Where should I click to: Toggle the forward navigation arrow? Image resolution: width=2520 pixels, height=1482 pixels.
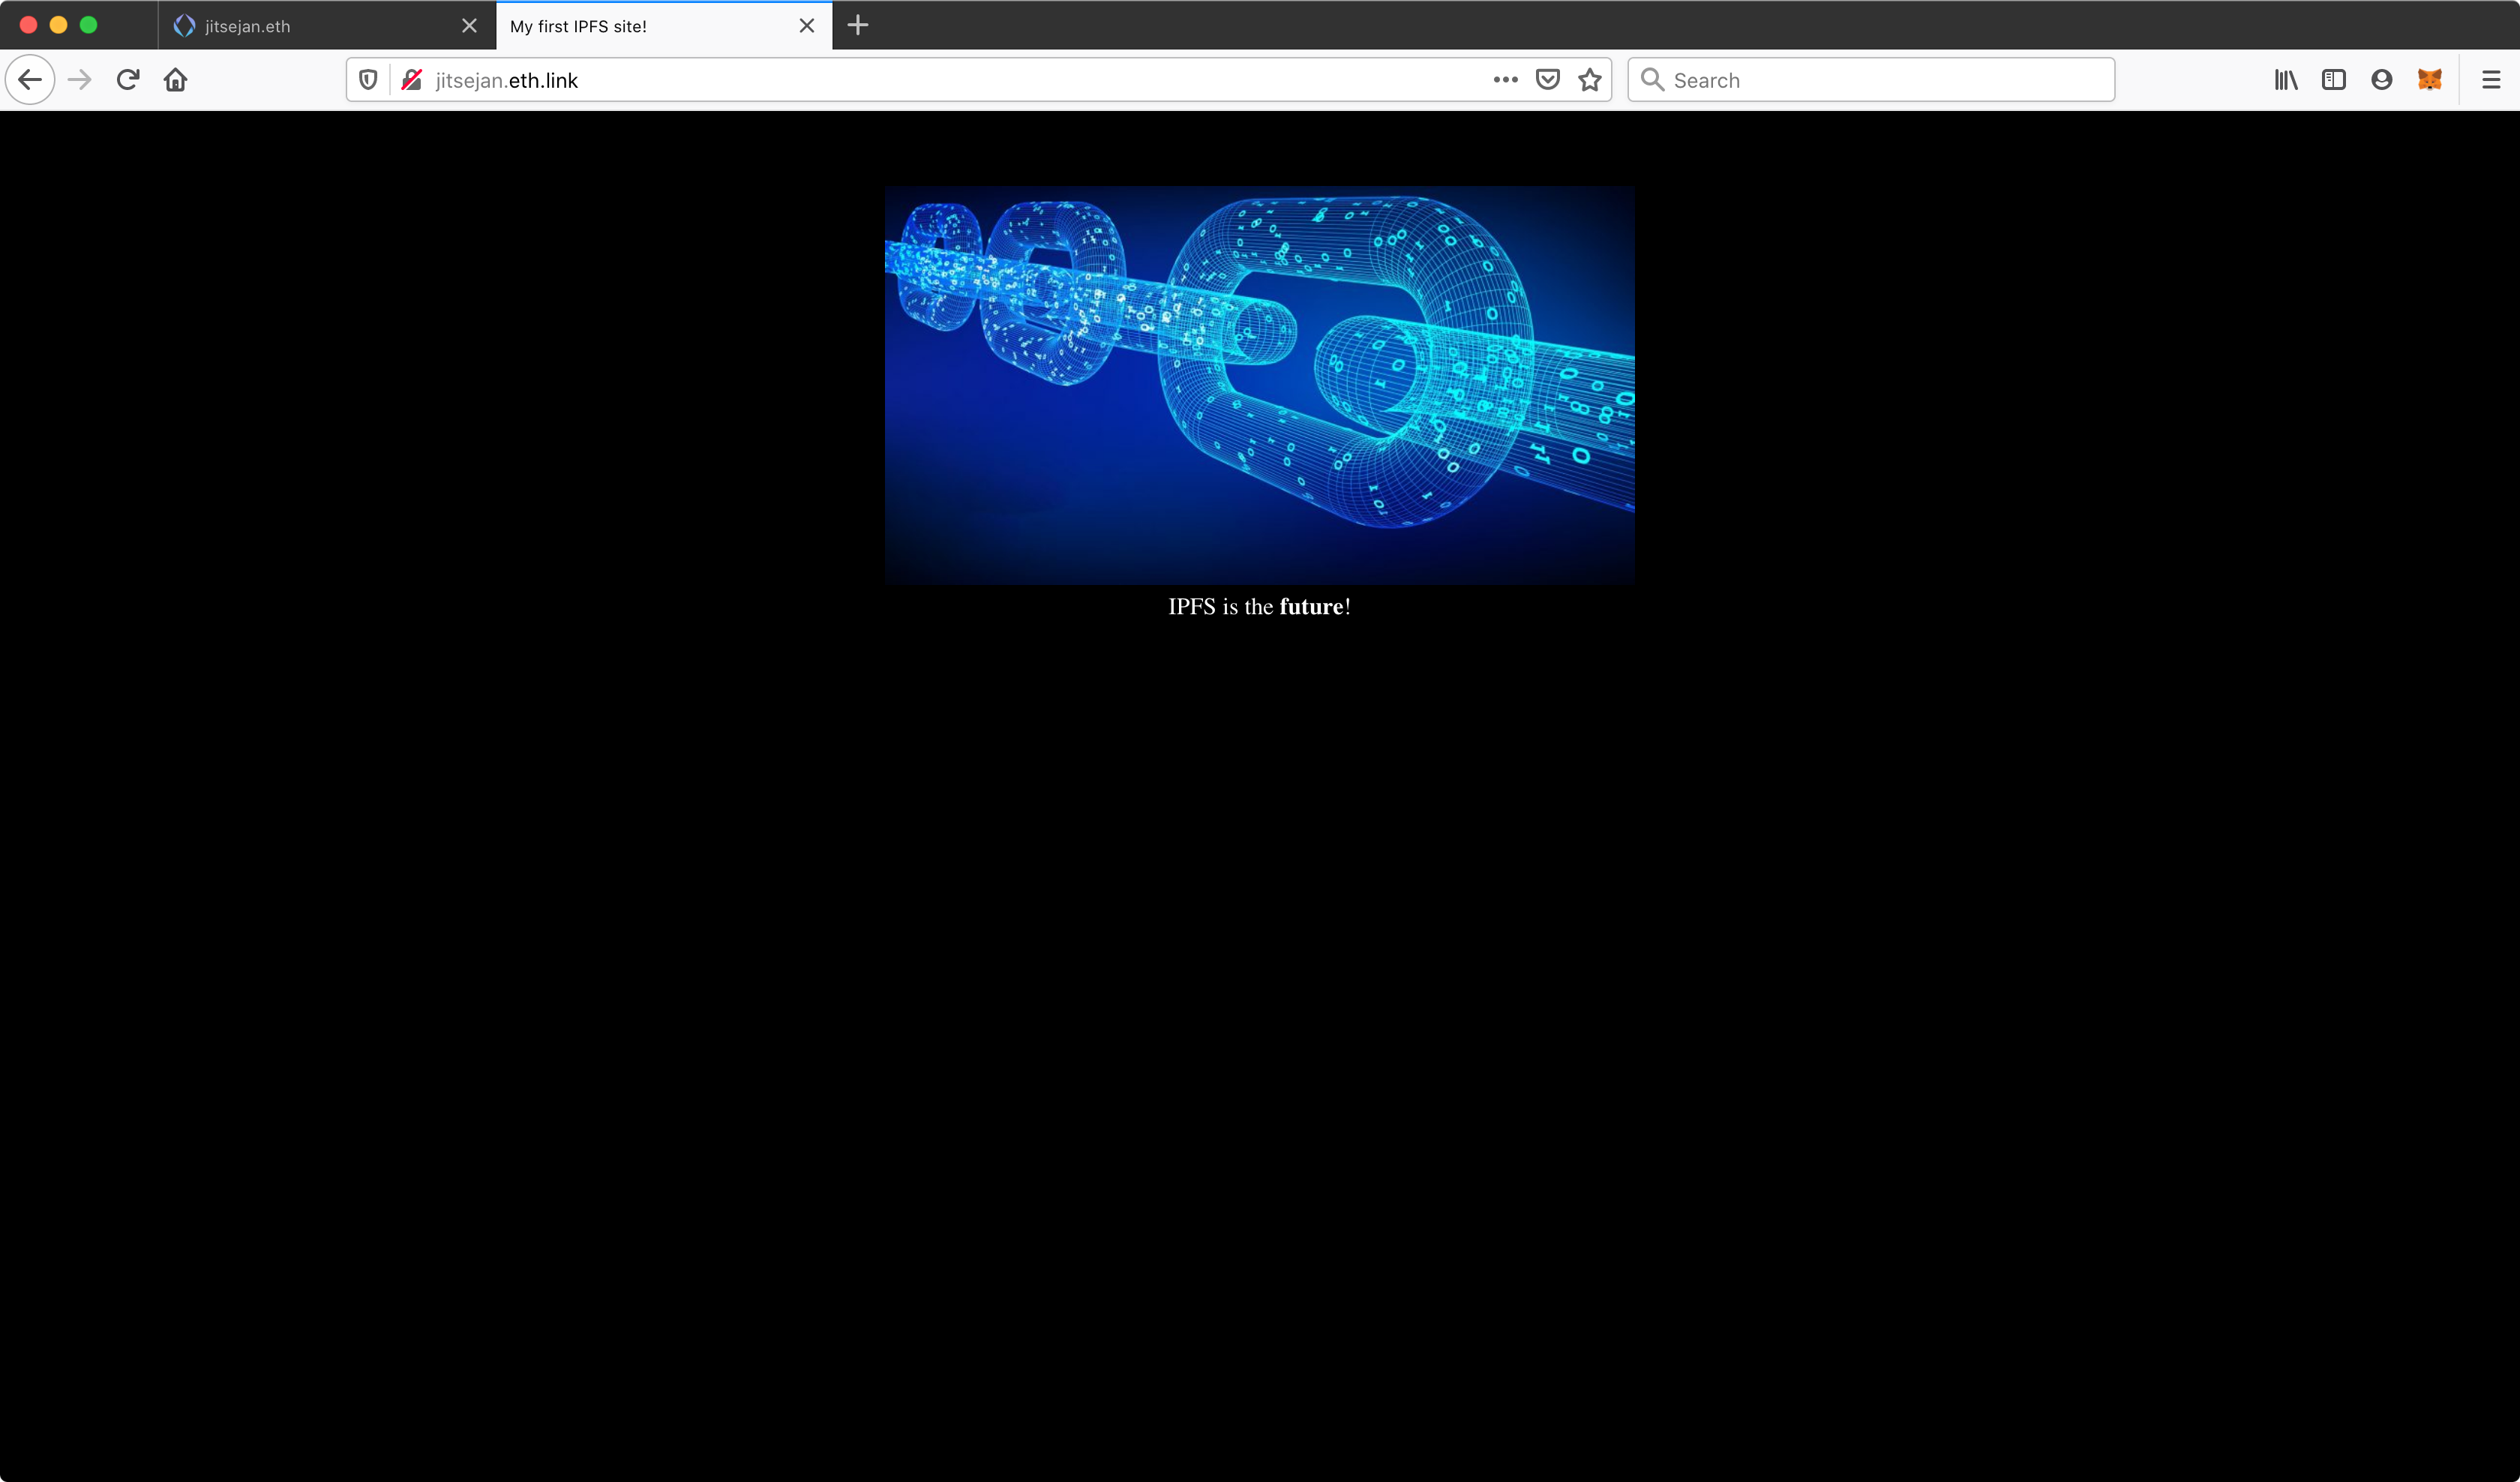77,79
